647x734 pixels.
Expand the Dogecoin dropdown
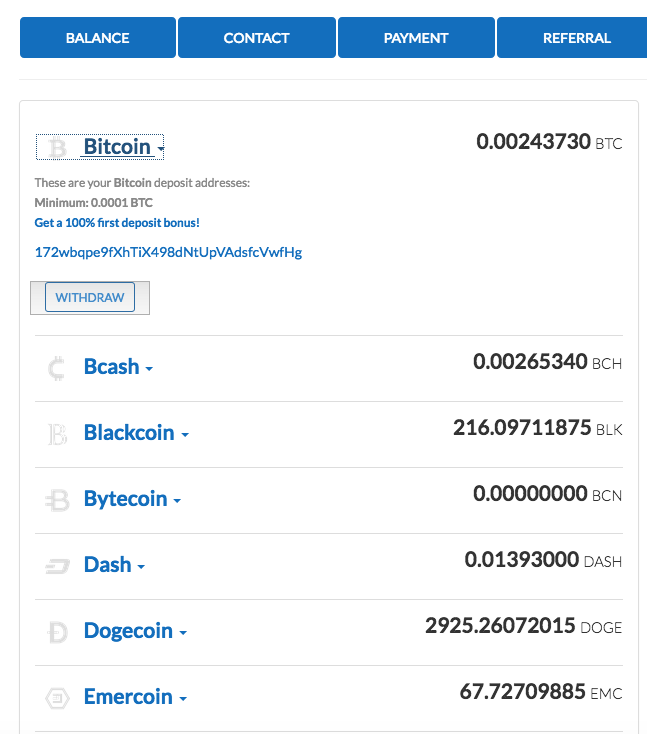coord(135,631)
